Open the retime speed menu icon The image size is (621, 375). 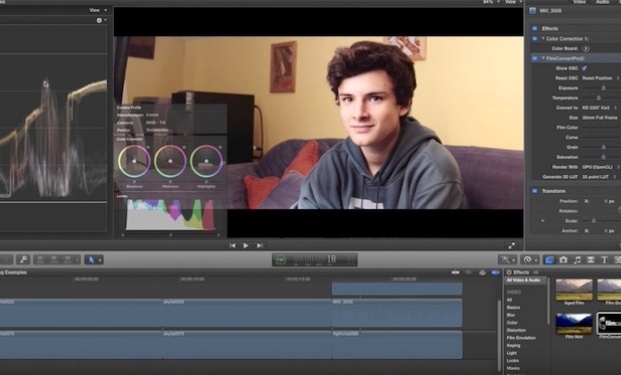[530, 260]
